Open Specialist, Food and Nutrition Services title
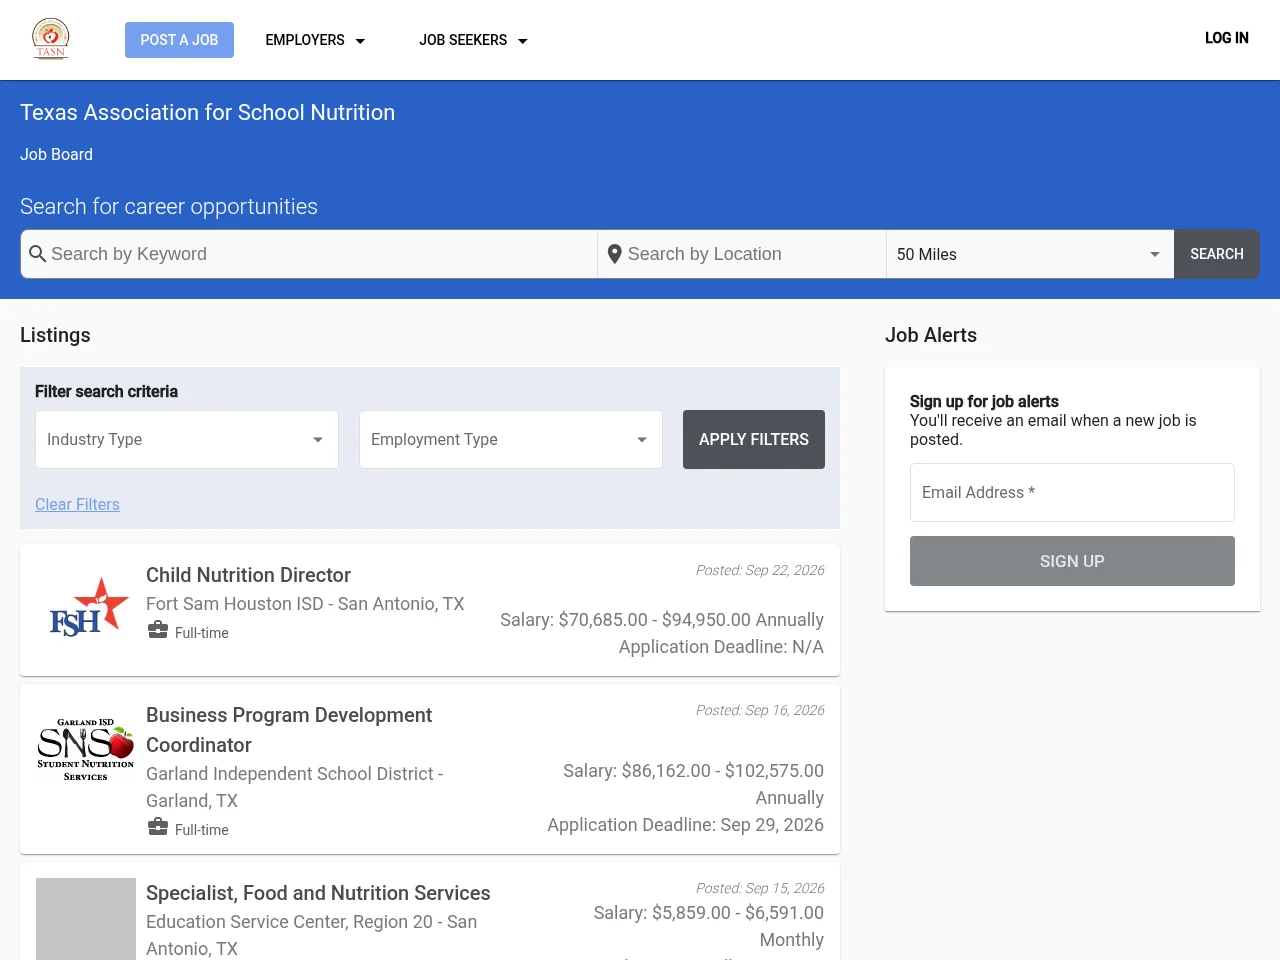1280x960 pixels. tap(318, 893)
